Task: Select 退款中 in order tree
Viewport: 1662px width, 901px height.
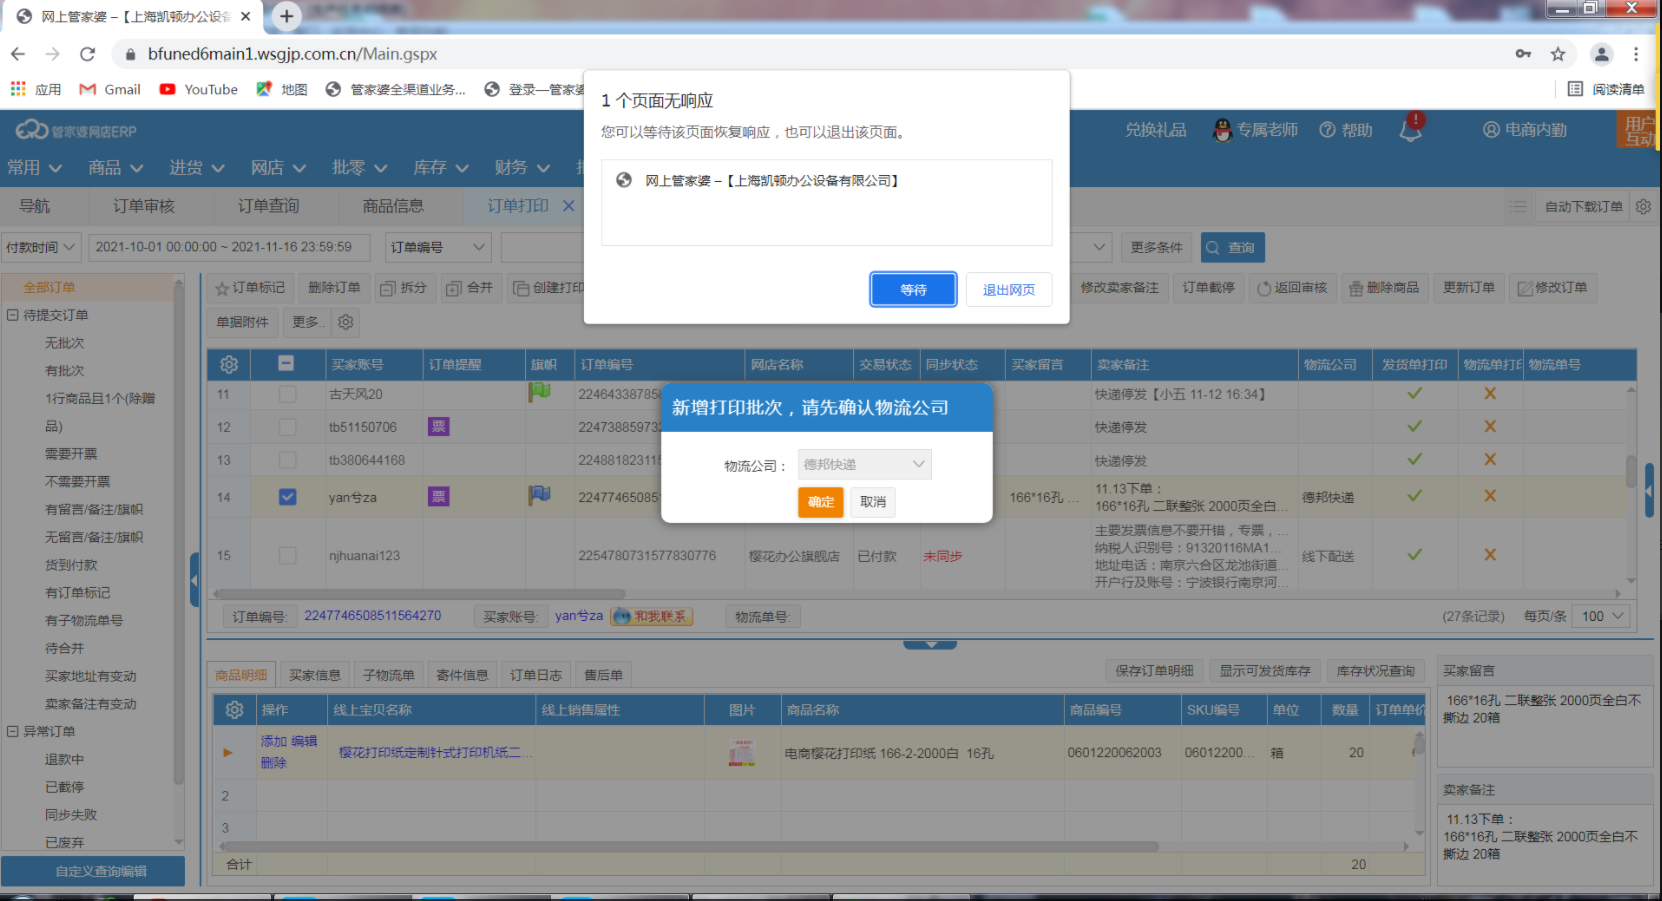Action: [64, 759]
